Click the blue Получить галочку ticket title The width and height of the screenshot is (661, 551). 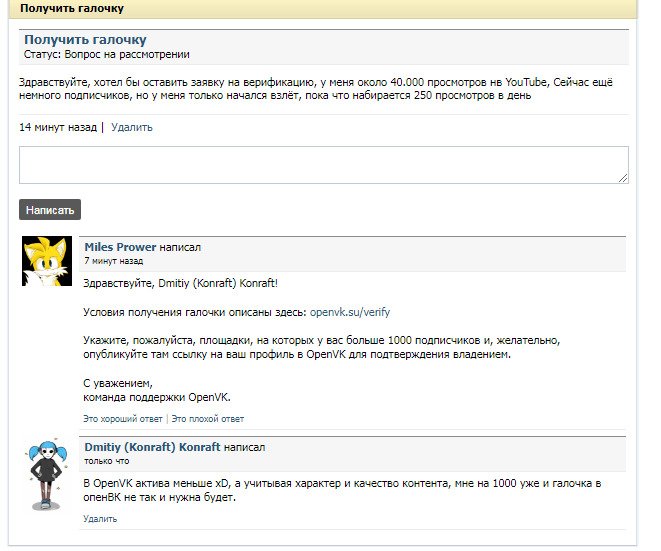coord(85,39)
